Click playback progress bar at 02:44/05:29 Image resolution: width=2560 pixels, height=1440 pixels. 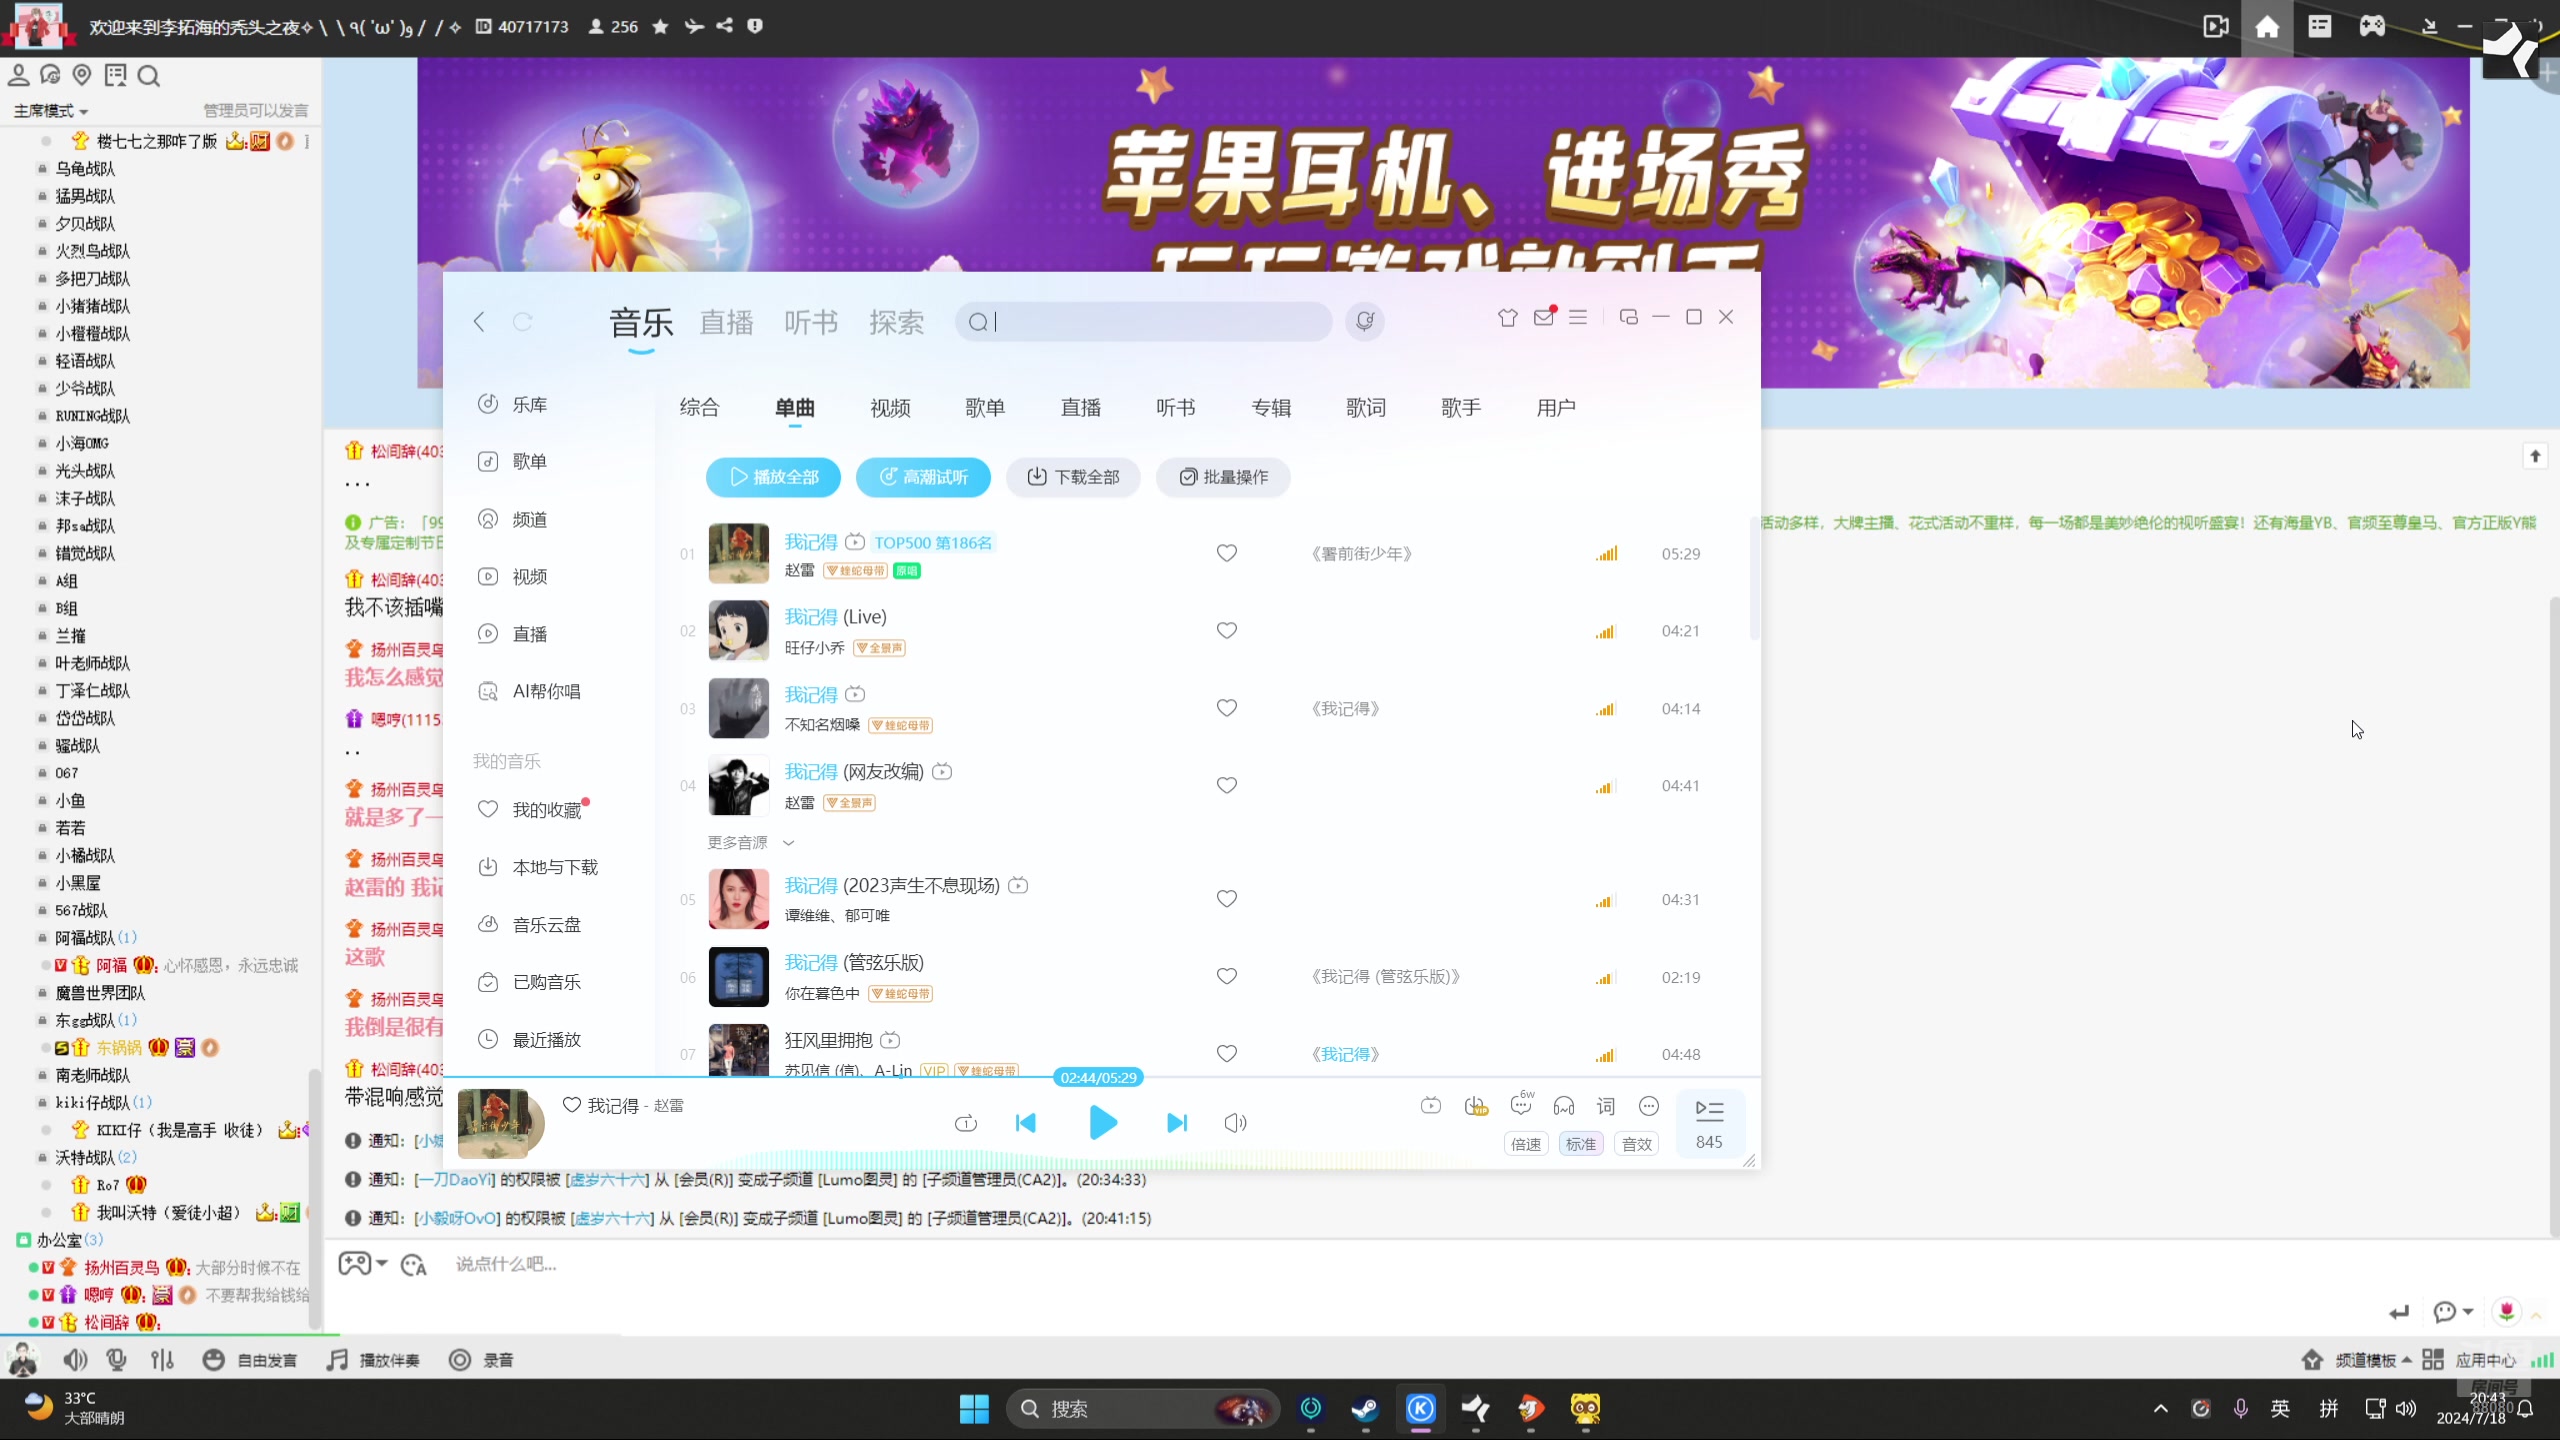[1098, 1077]
